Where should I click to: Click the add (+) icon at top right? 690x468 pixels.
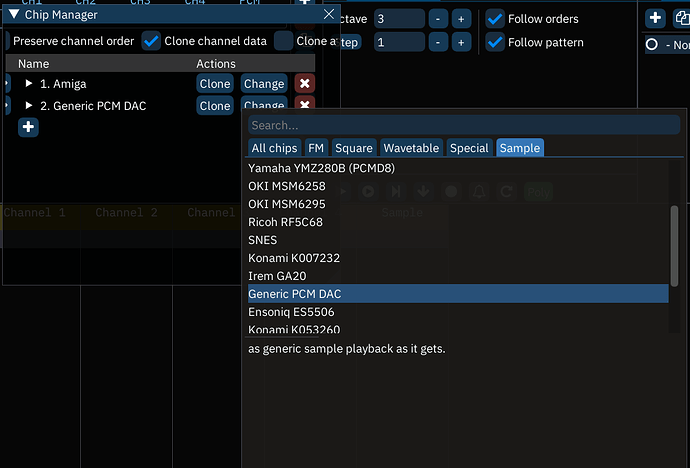[x=655, y=18]
